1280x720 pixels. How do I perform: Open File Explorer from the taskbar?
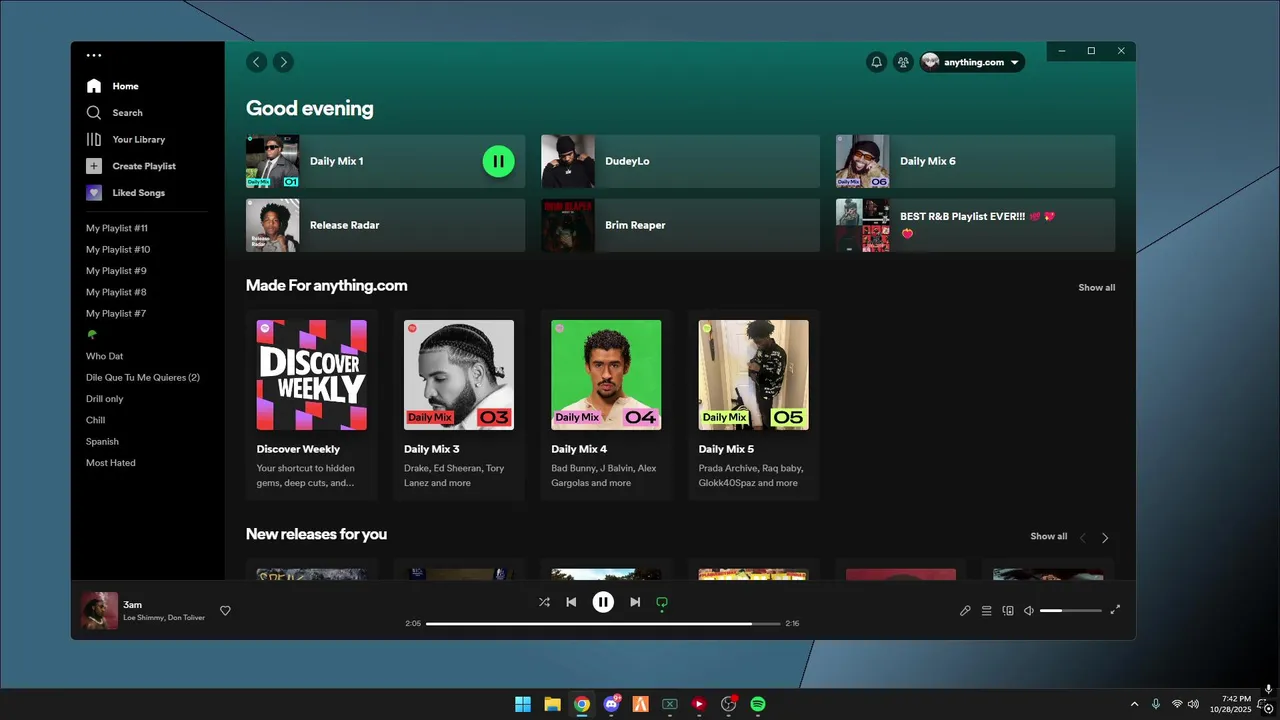(x=552, y=704)
